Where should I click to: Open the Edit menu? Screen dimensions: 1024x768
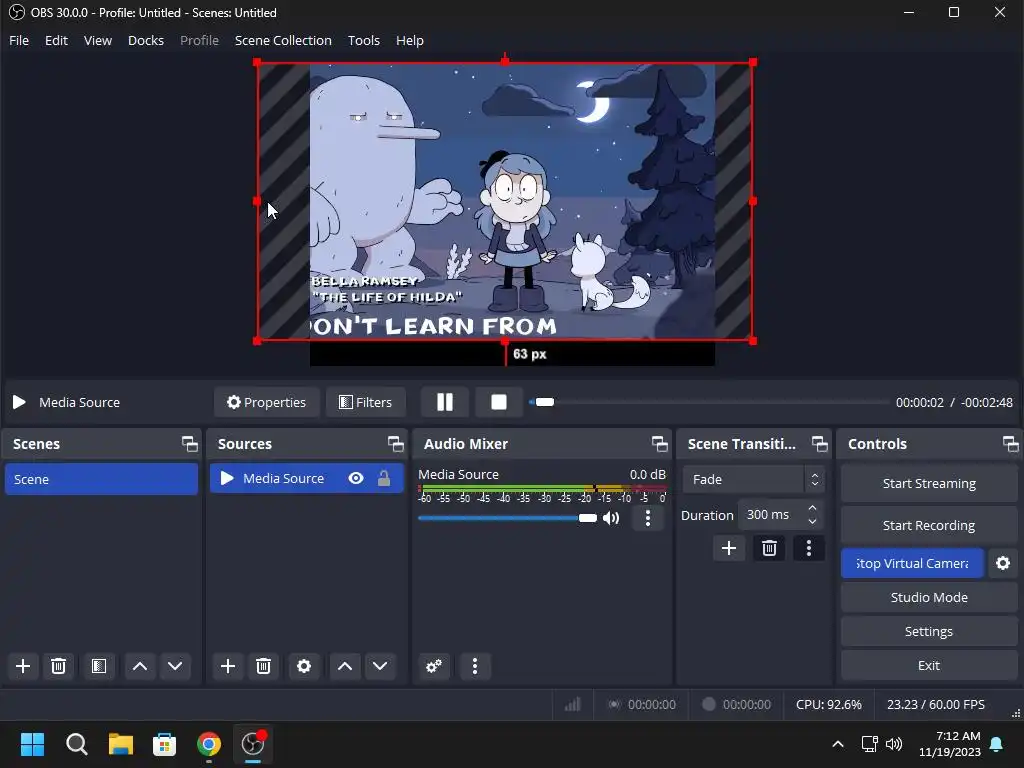tap(56, 40)
